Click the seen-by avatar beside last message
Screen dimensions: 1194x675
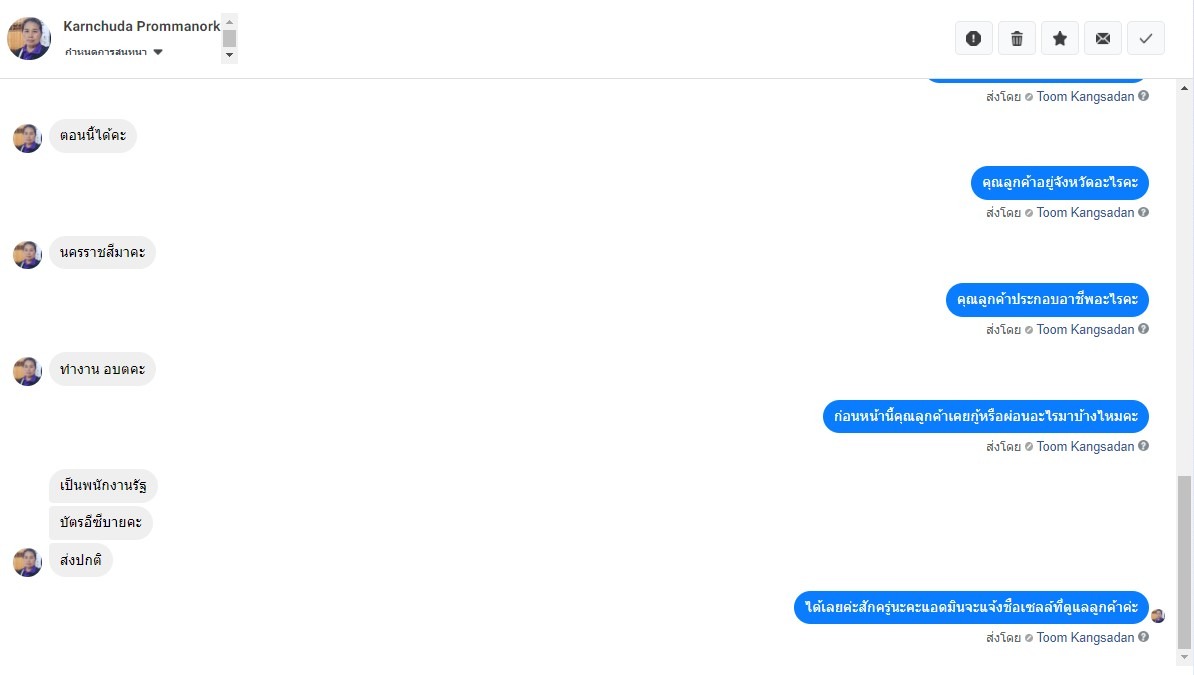click(1158, 616)
